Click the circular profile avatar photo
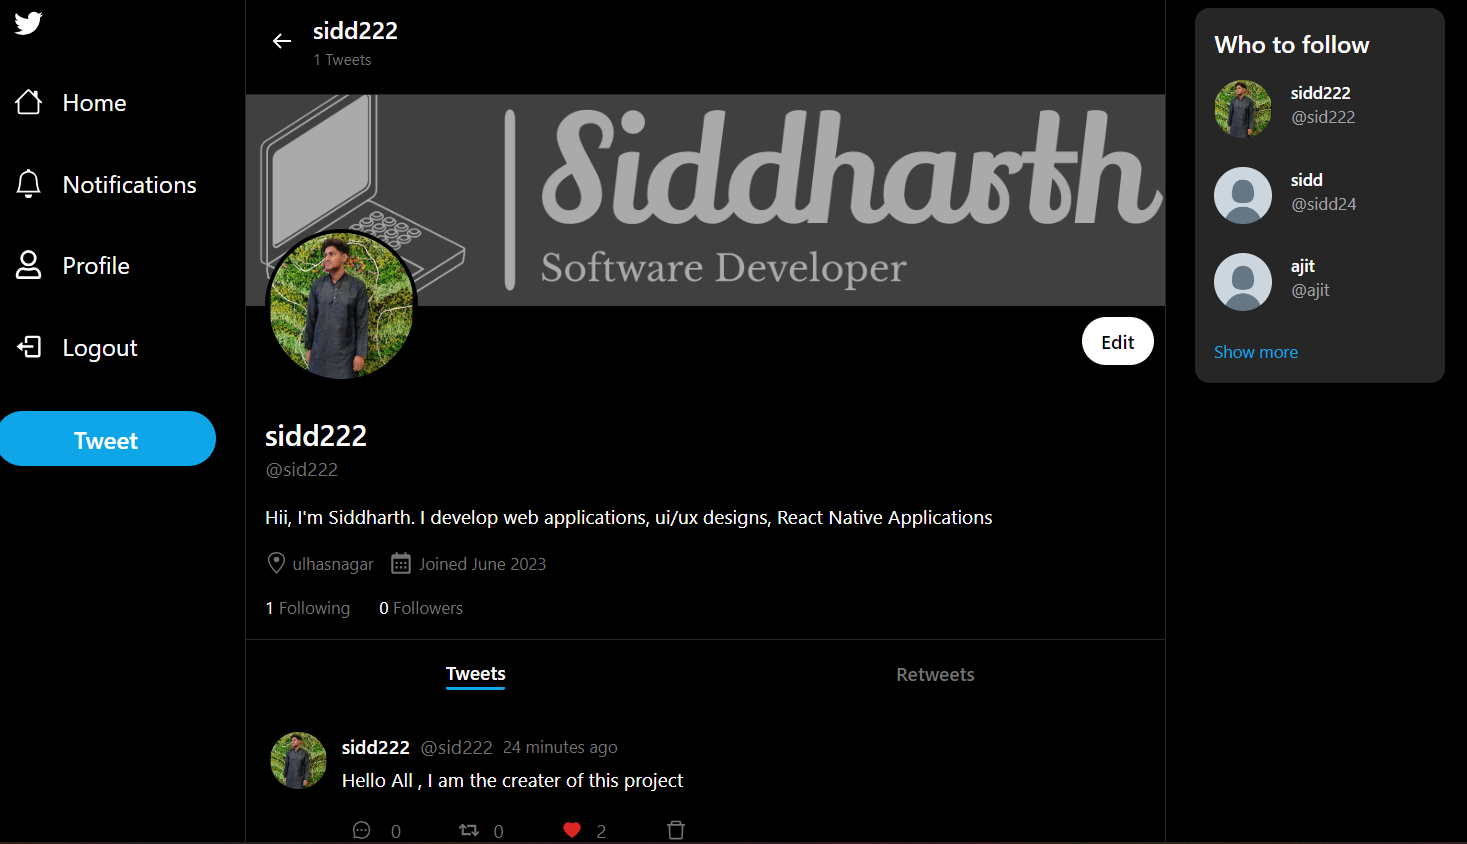The height and width of the screenshot is (844, 1467). tap(341, 306)
